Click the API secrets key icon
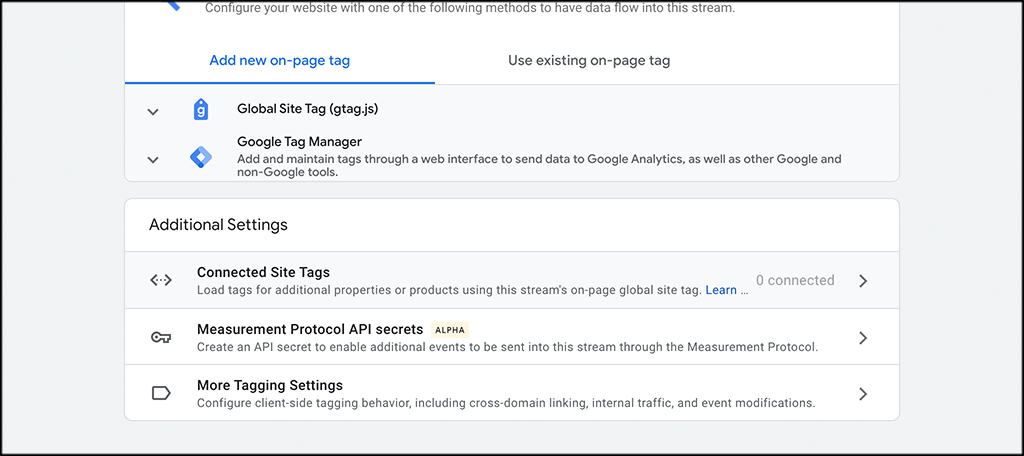 pyautogui.click(x=161, y=338)
